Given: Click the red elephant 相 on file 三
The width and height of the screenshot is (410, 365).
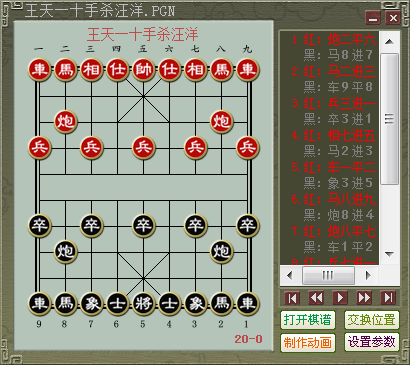Looking at the screenshot, I should click(91, 70).
